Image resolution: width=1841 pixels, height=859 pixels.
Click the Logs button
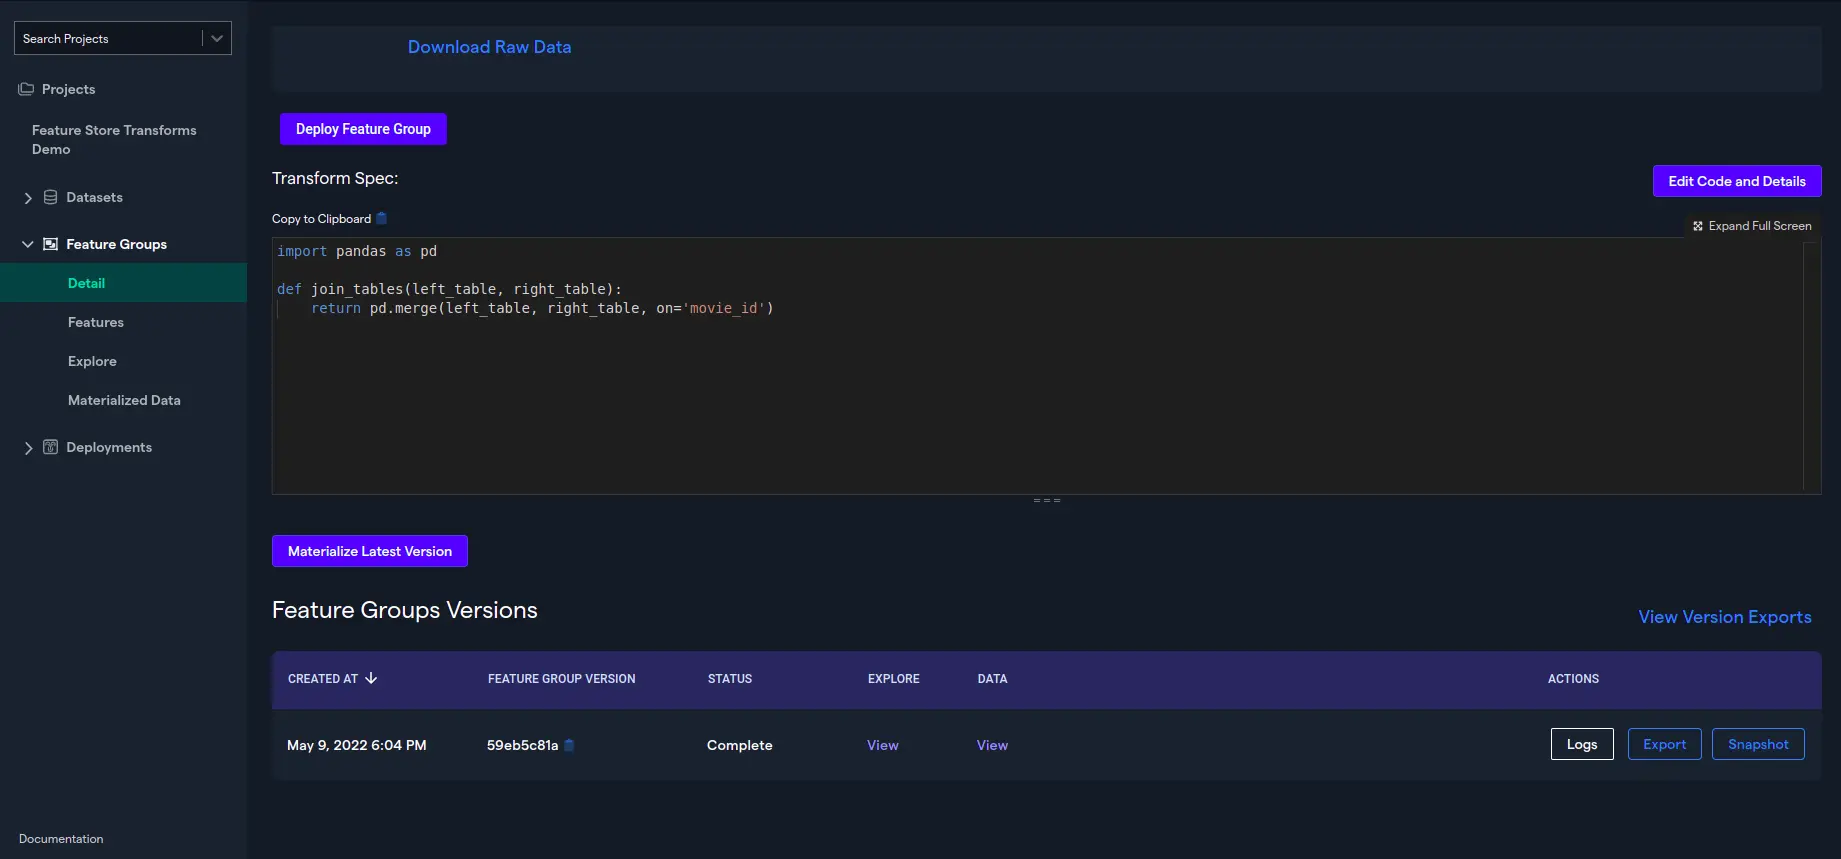tap(1582, 744)
